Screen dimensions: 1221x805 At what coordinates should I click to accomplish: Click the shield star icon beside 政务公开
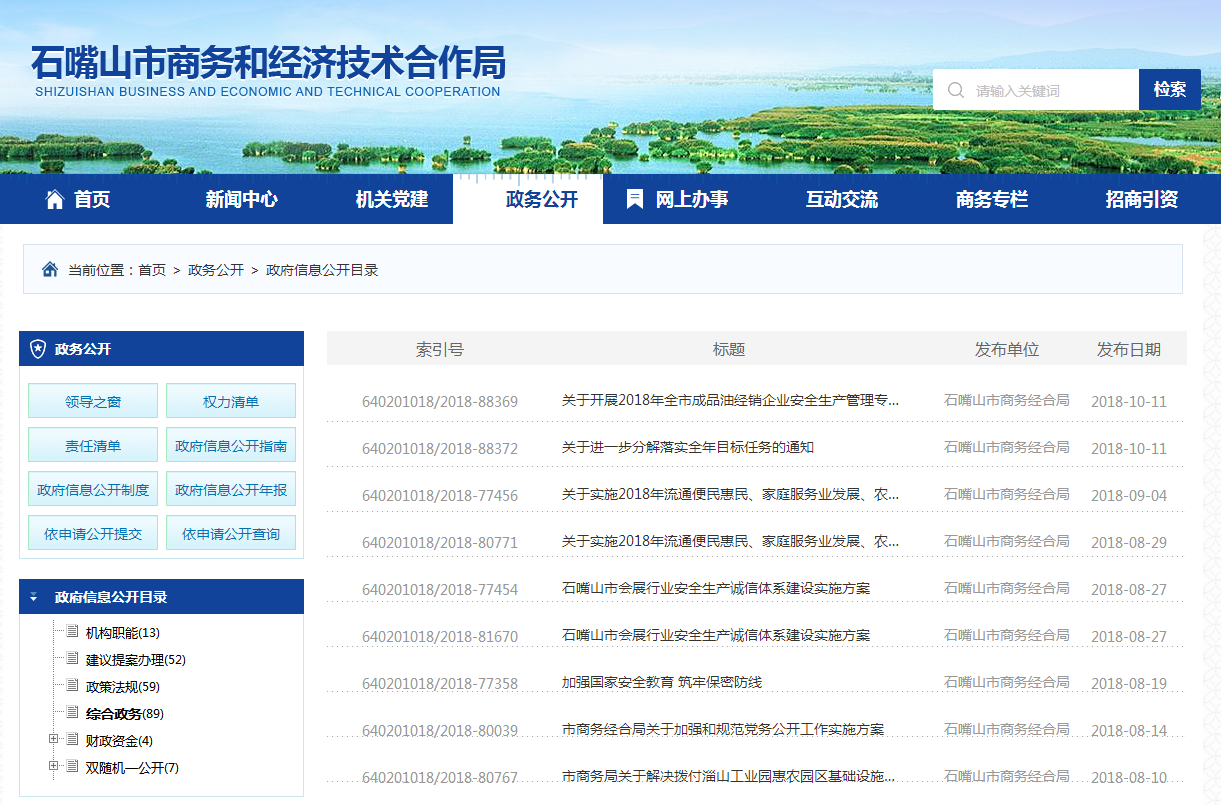[38, 349]
